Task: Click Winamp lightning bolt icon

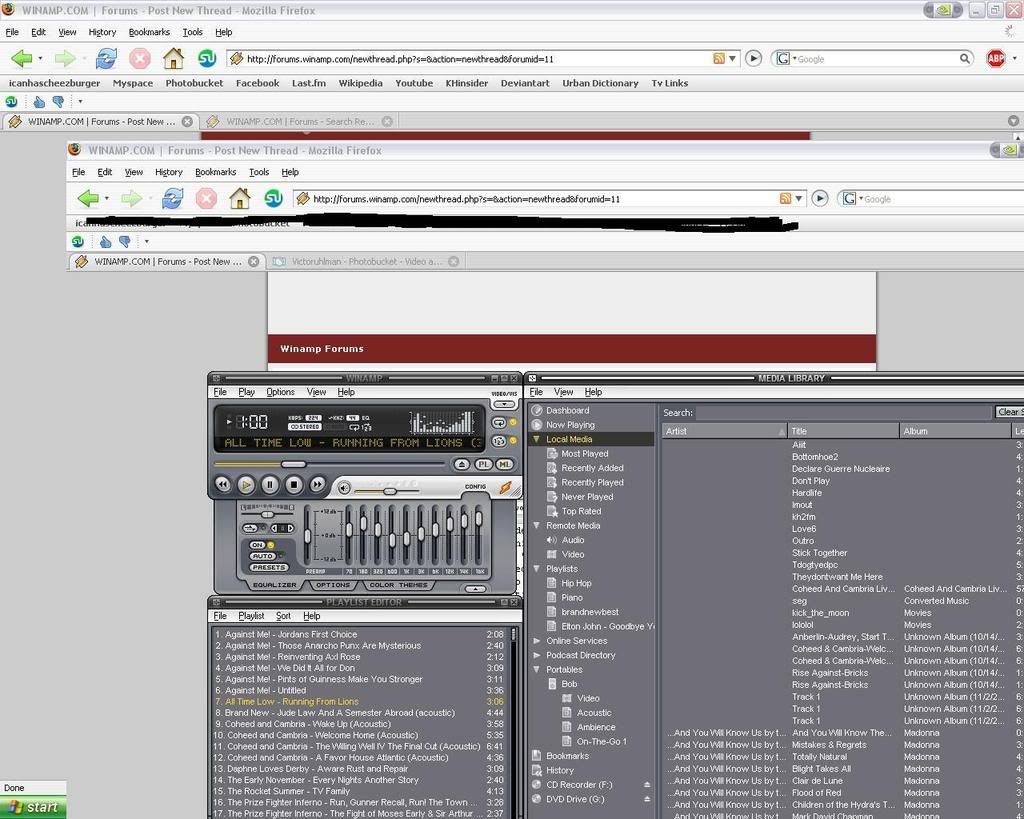Action: tap(505, 487)
